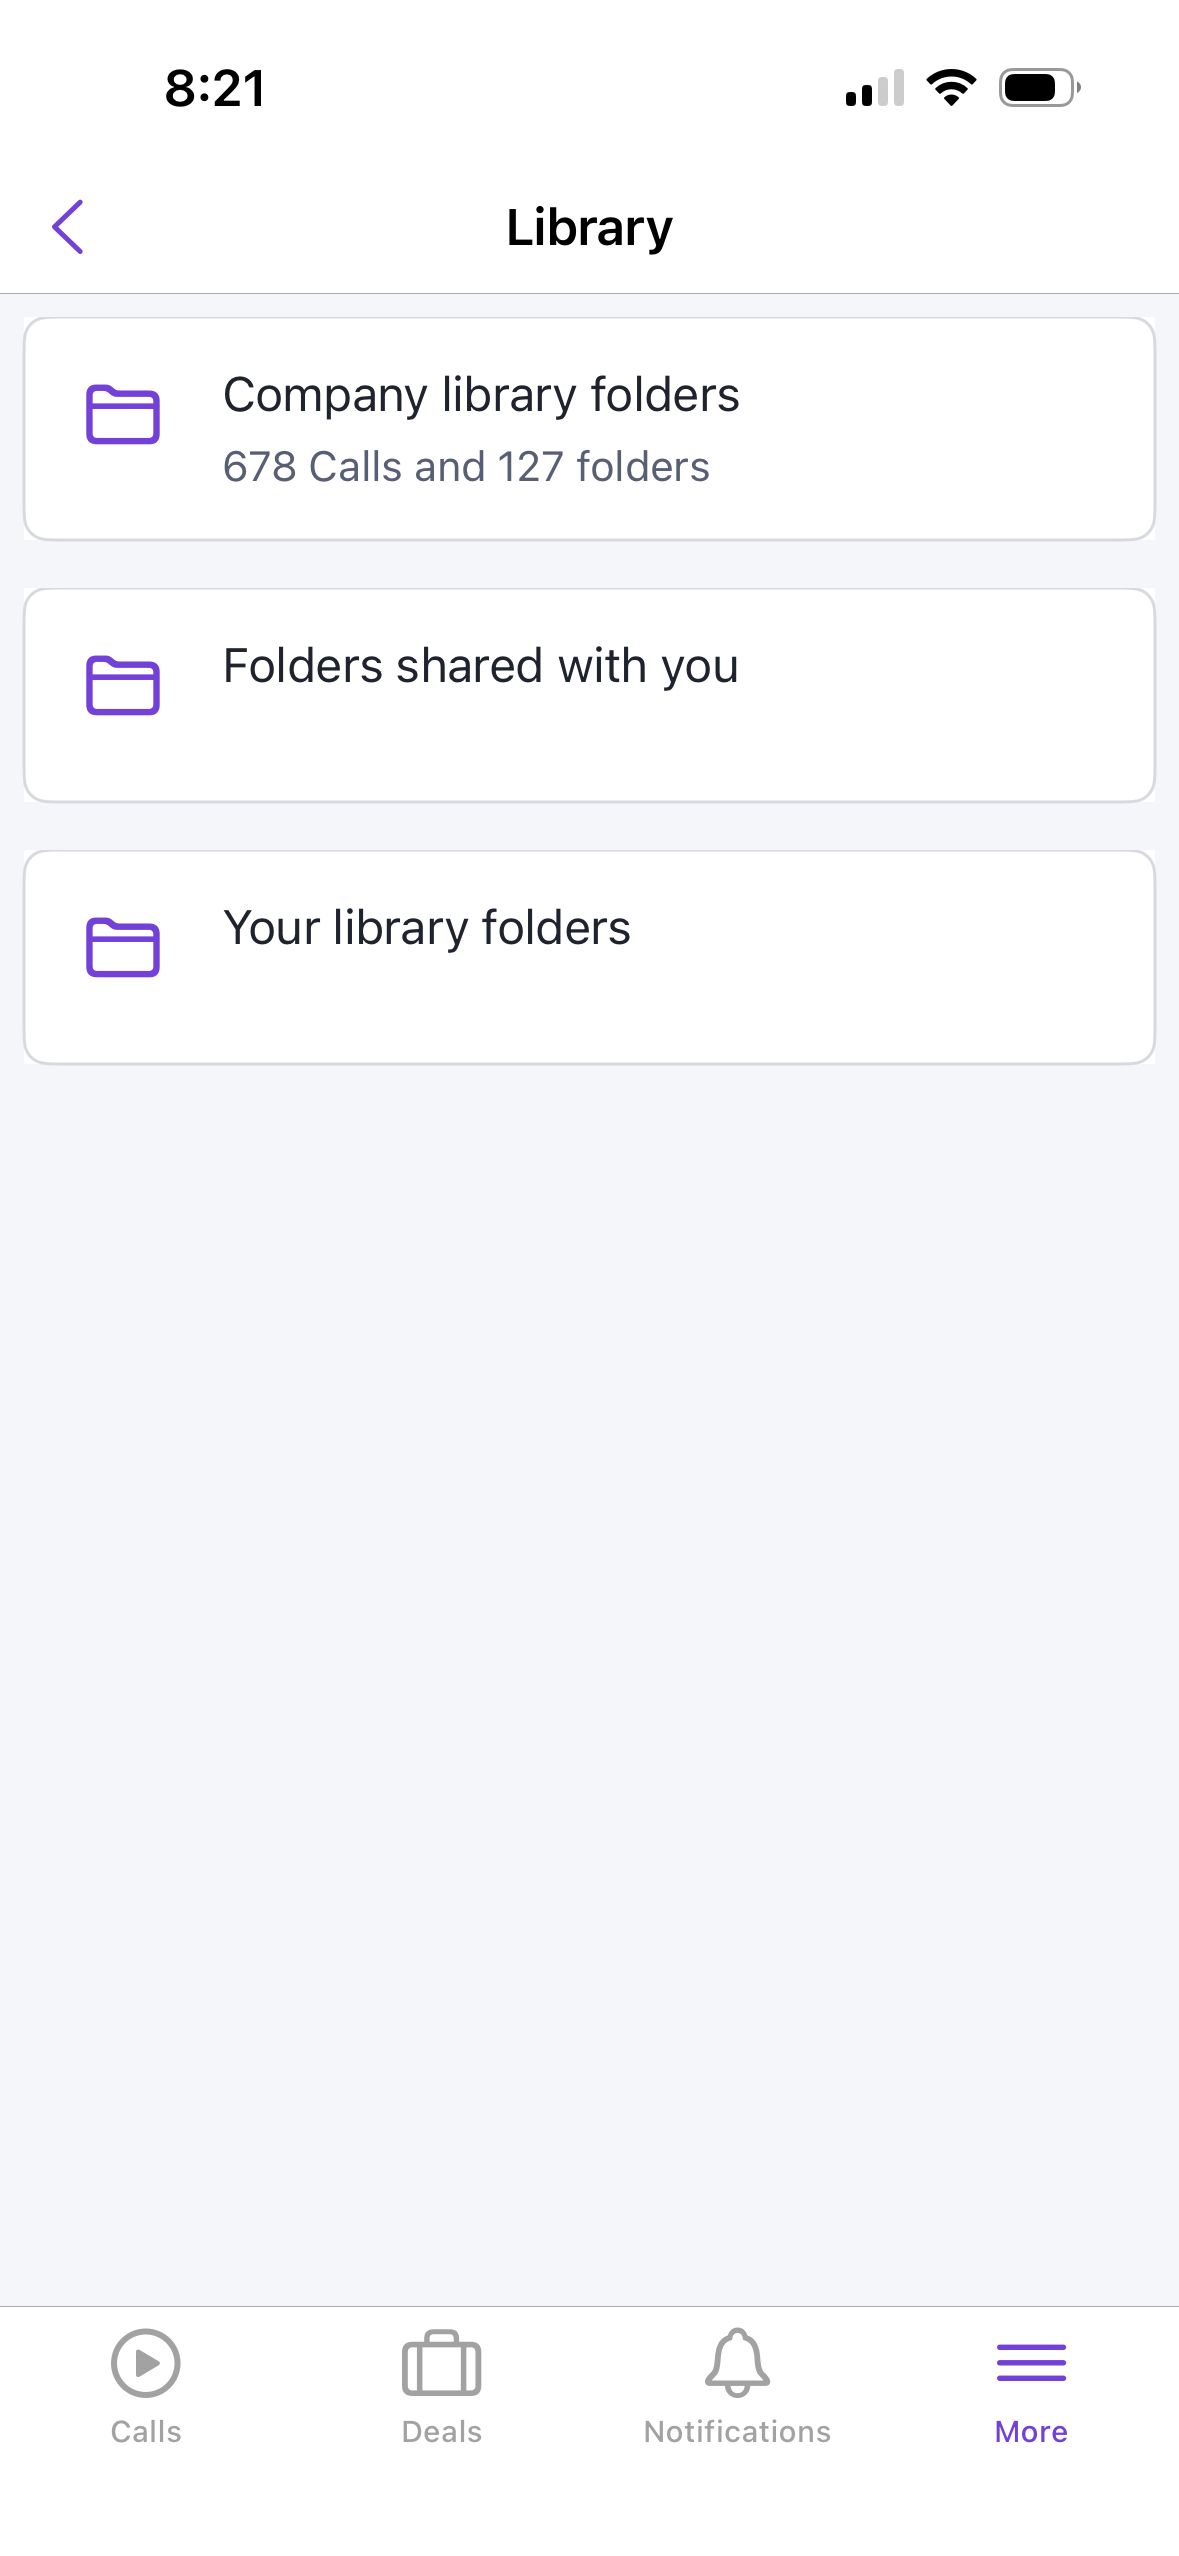Switch to the Deals tab label
This screenshot has width=1179, height=2556.
441,2431
